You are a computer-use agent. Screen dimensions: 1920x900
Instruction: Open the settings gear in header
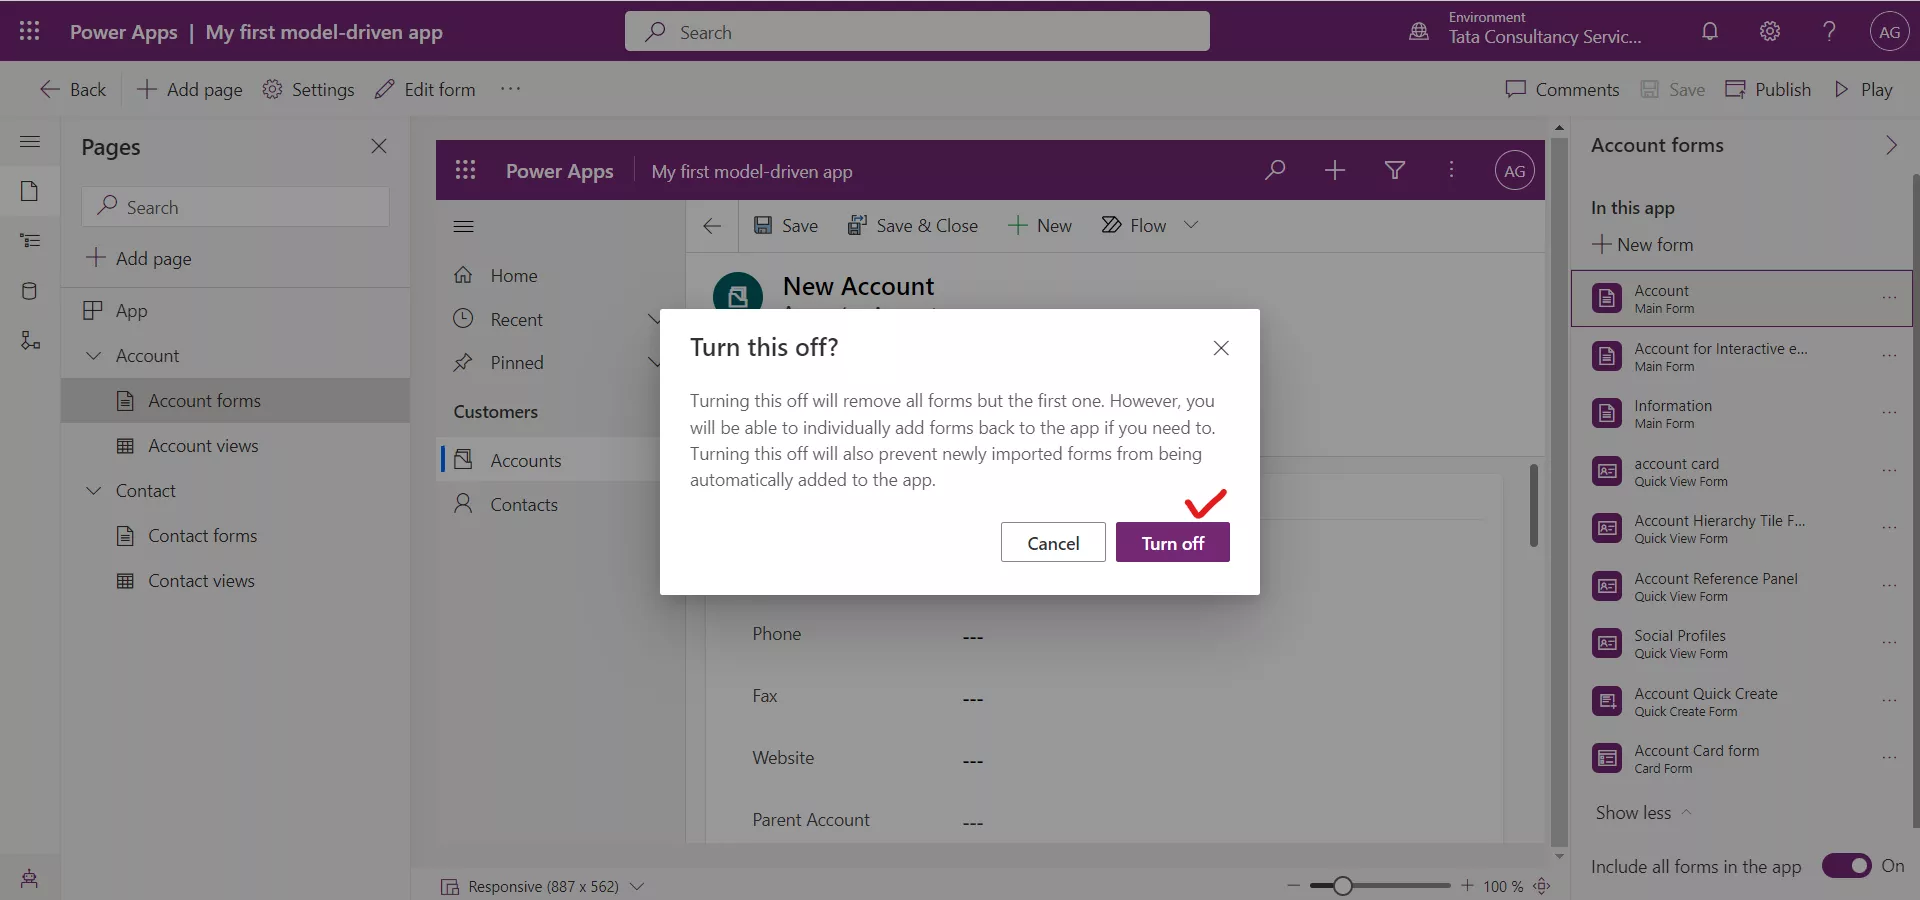(x=1770, y=31)
